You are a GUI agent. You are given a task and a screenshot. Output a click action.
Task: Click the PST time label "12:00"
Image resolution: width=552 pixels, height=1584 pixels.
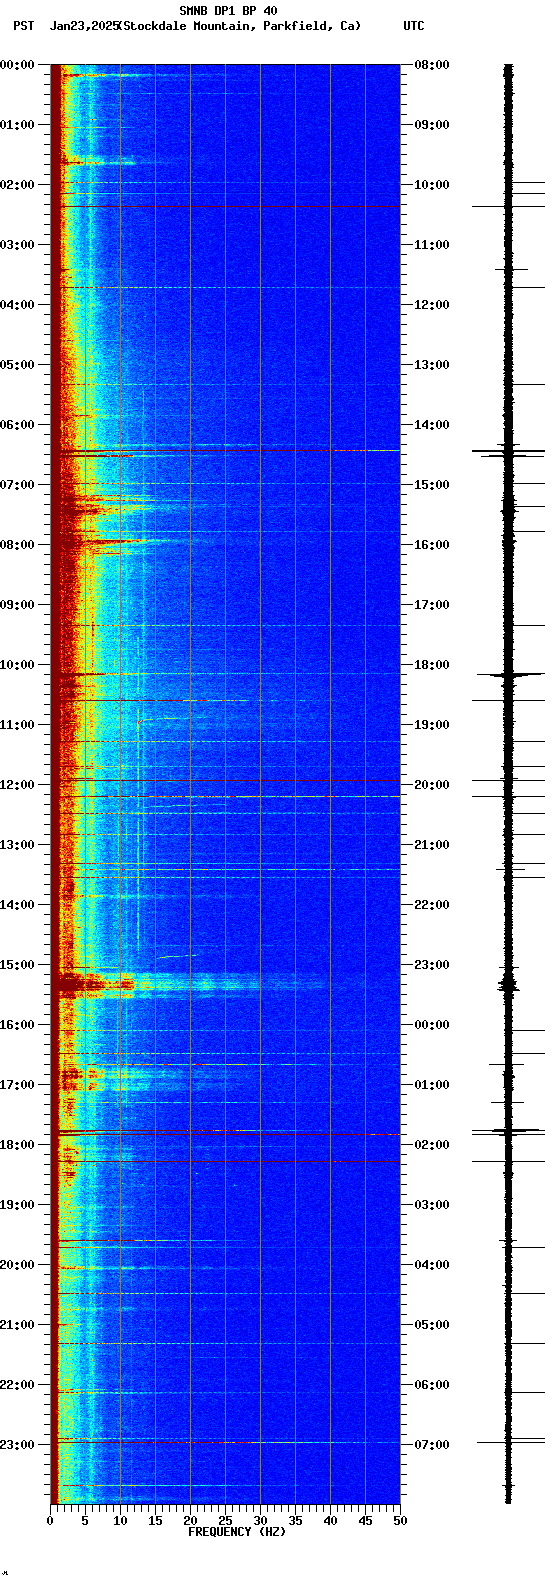click(18, 784)
